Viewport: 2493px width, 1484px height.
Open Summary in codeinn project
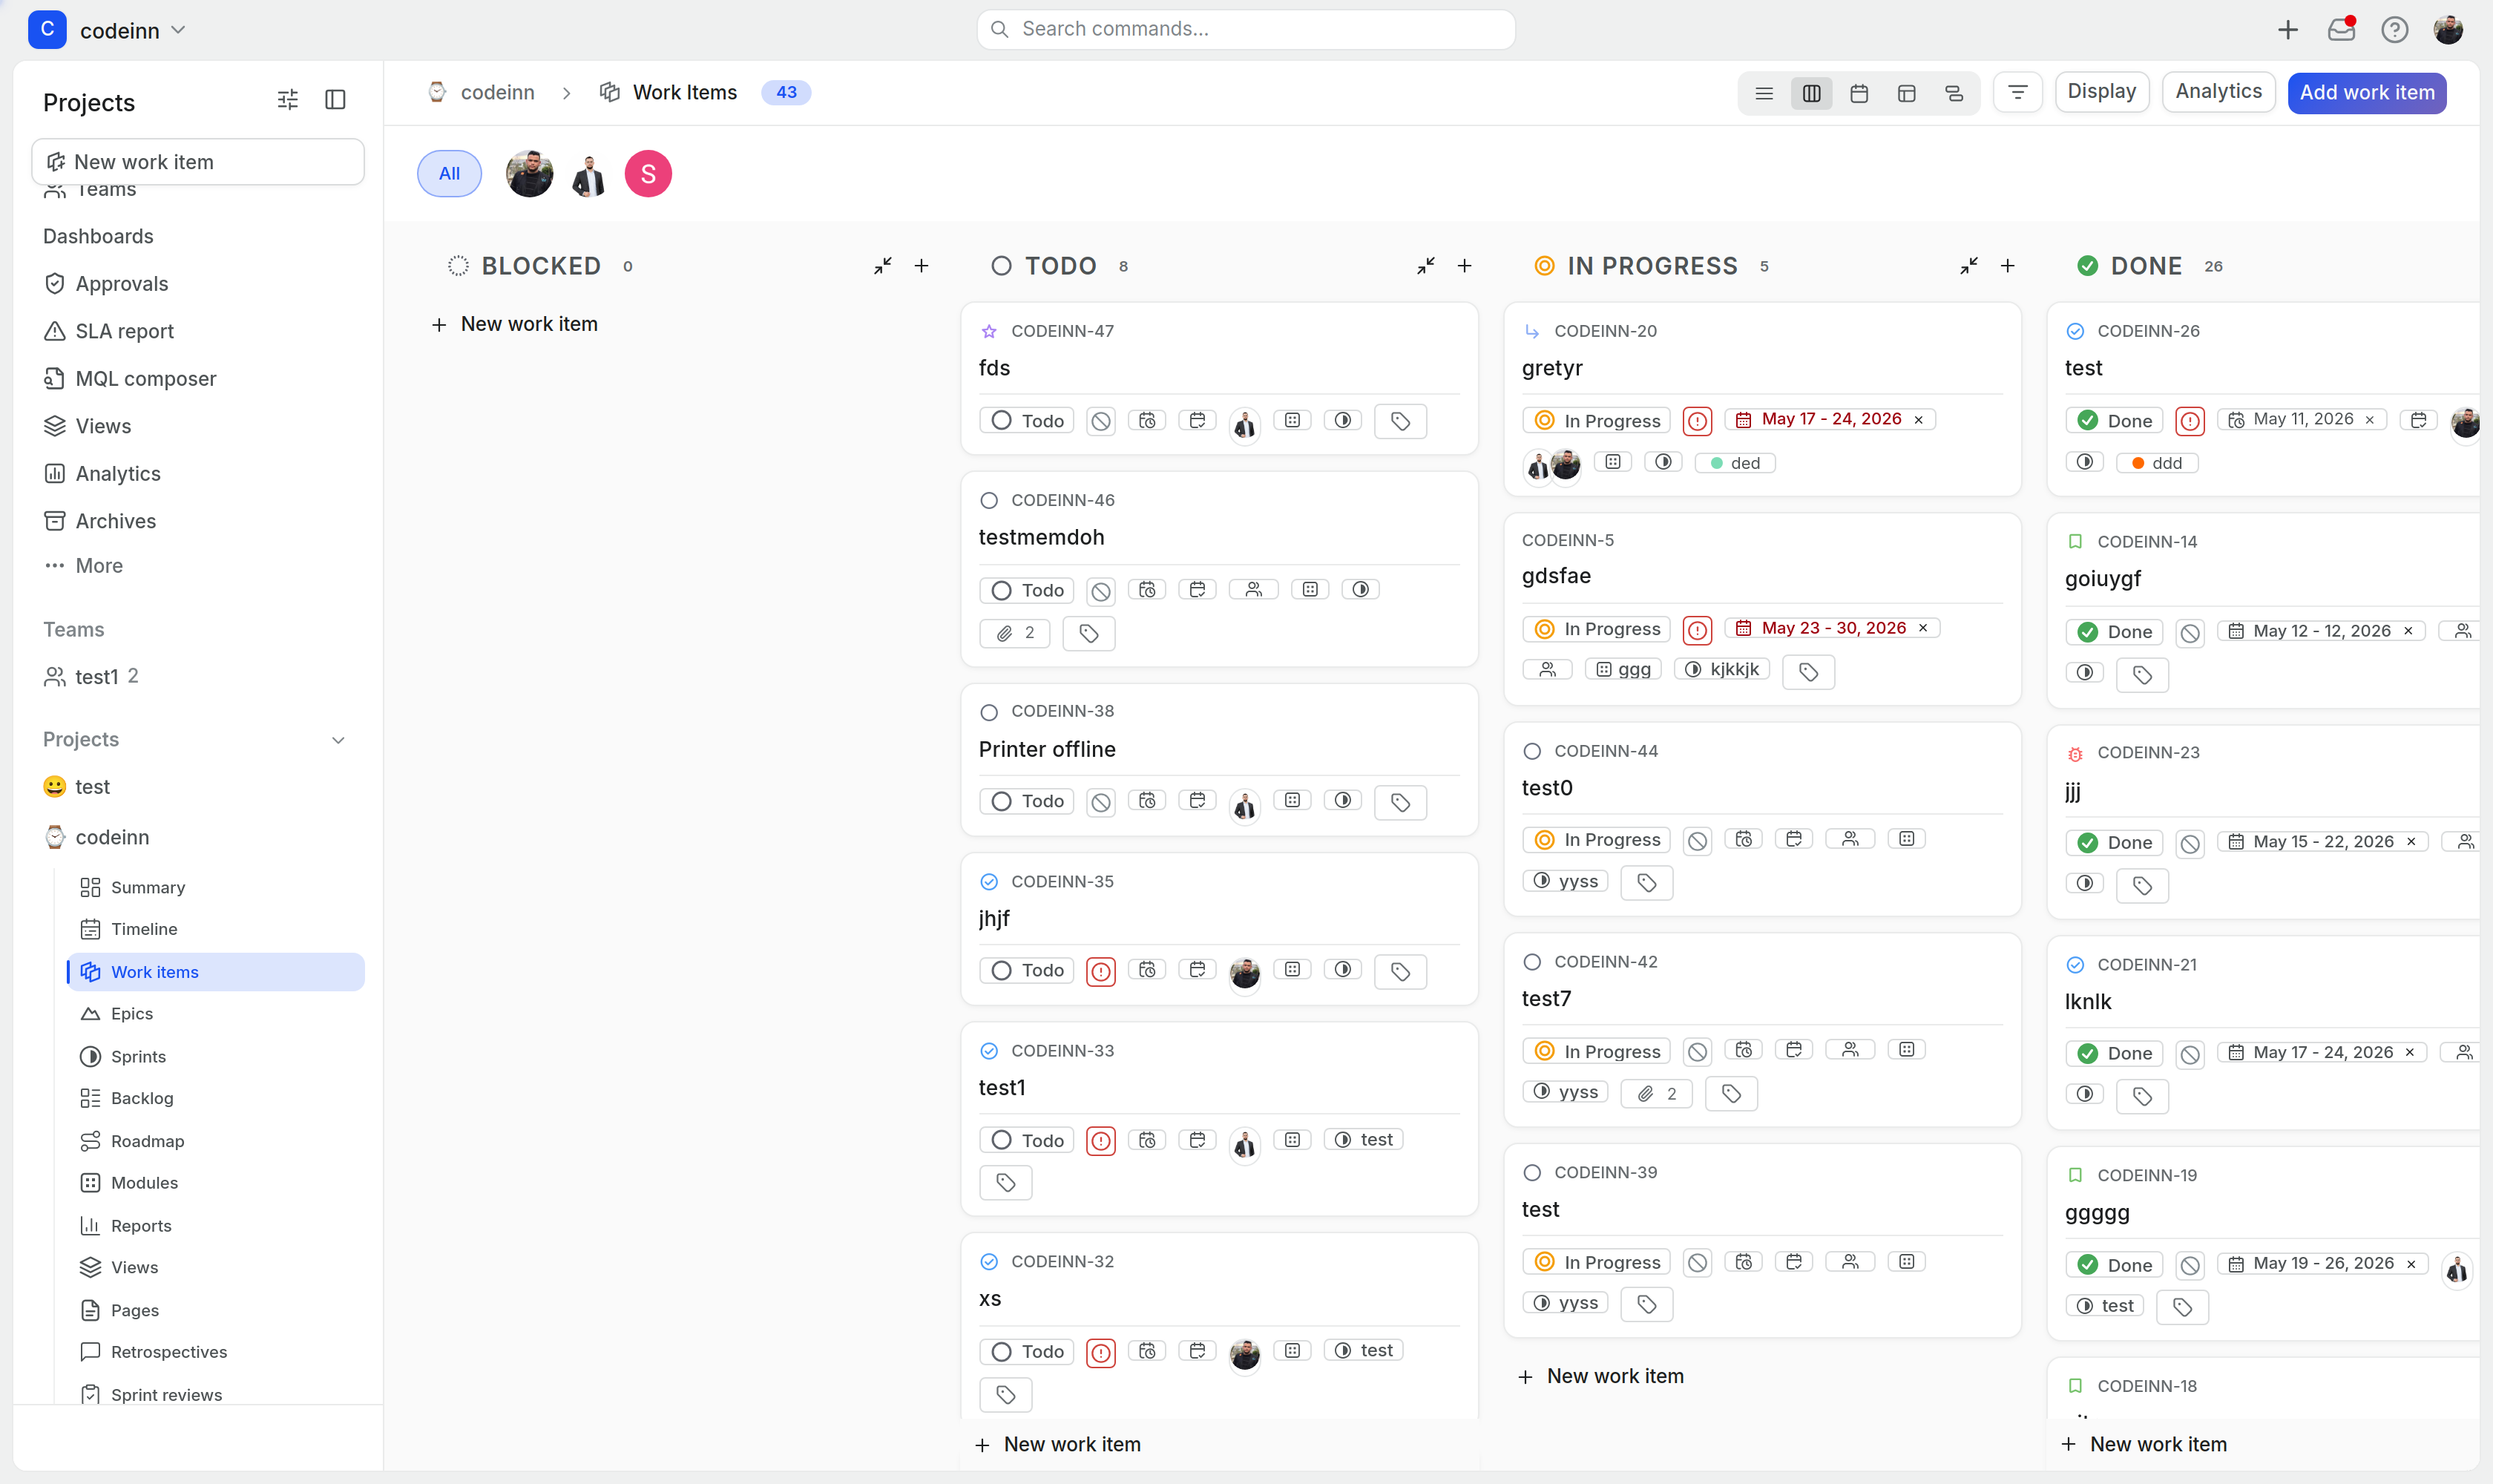(148, 888)
